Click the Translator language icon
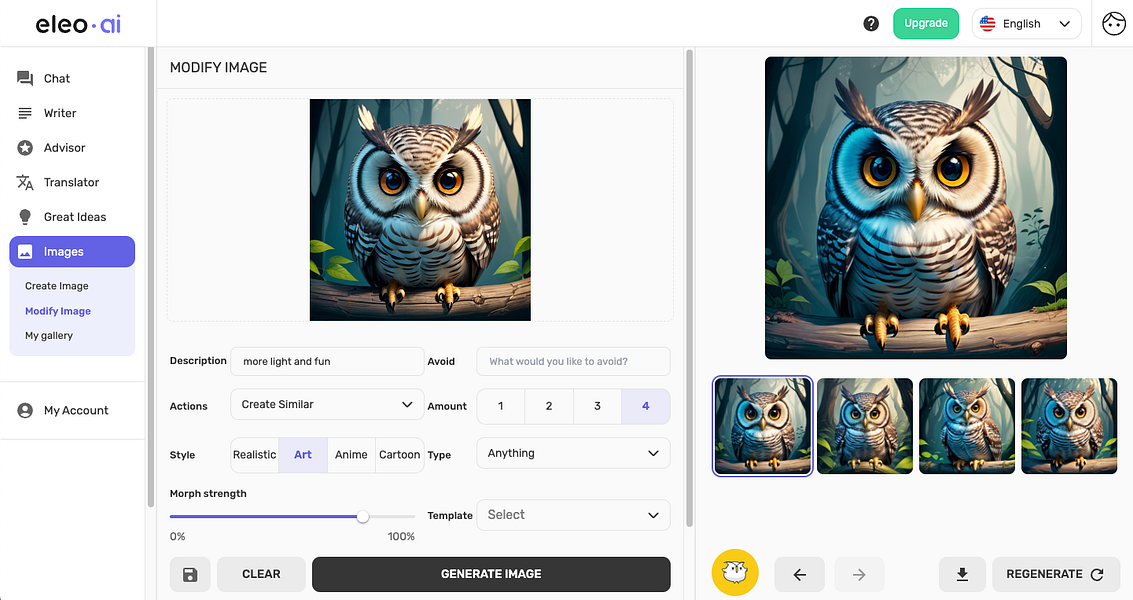The width and height of the screenshot is (1133, 600). [25, 182]
